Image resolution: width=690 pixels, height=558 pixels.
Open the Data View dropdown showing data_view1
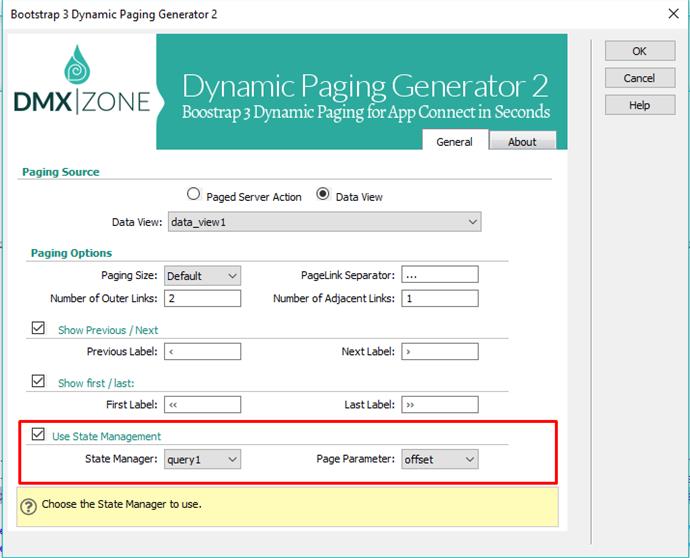click(324, 222)
